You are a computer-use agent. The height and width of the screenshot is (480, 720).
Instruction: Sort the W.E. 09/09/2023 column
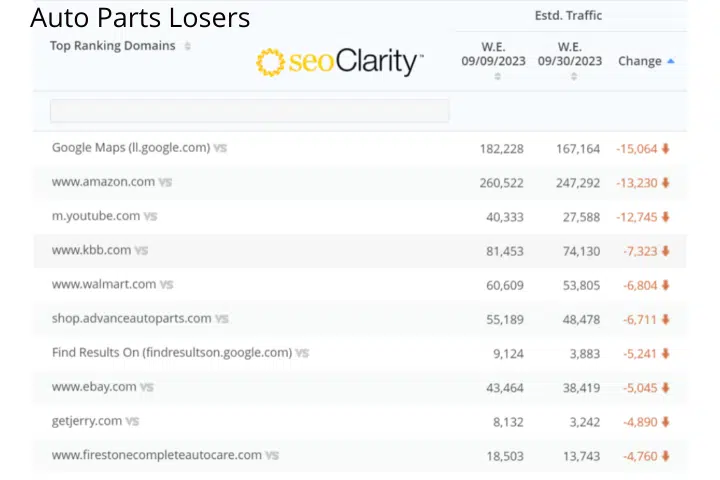[x=497, y=77]
